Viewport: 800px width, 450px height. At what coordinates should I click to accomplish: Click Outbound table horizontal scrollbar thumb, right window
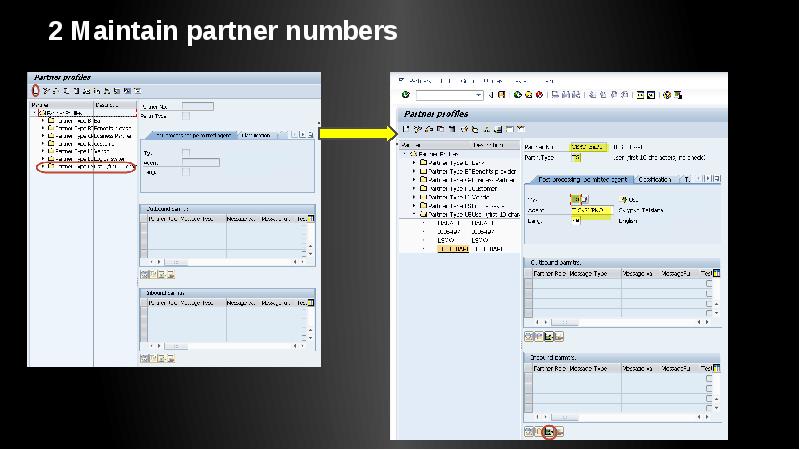click(x=565, y=322)
